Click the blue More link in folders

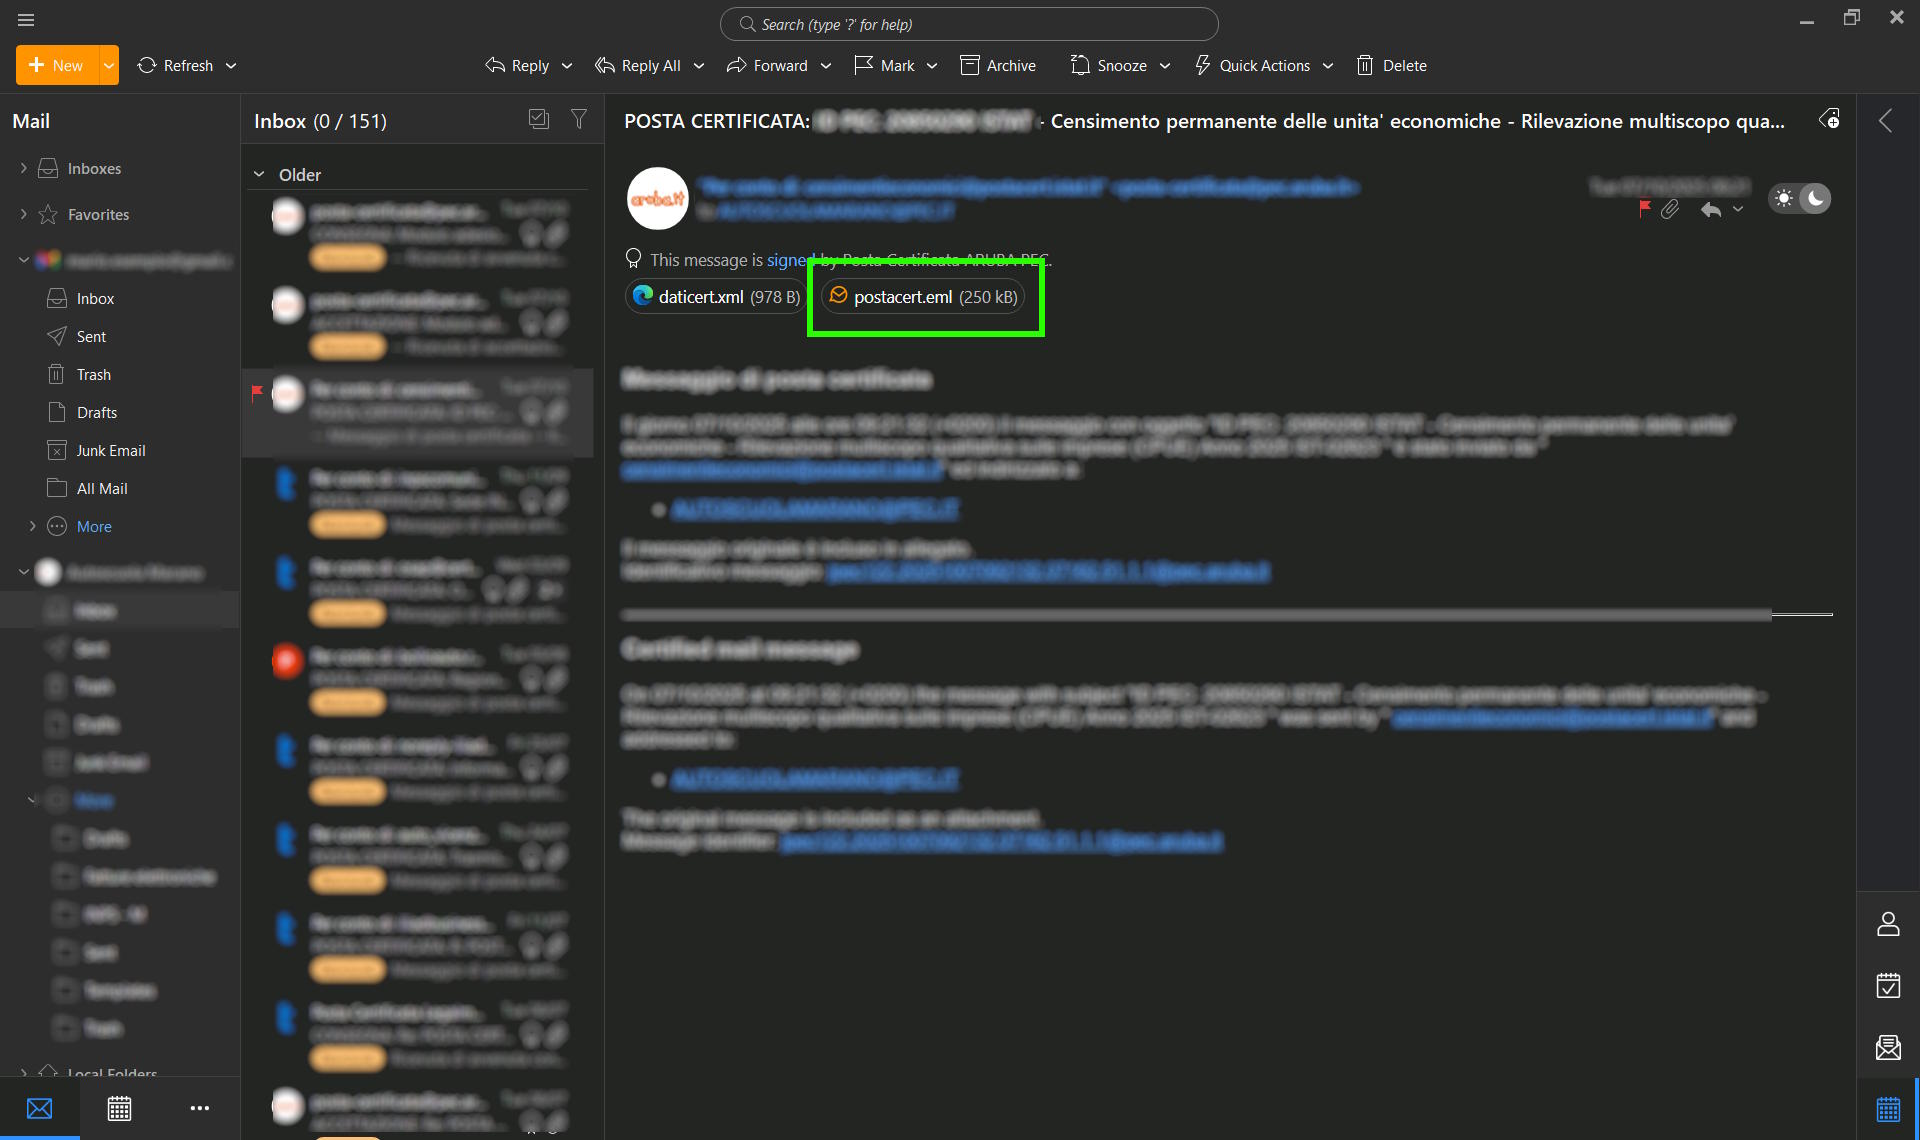coord(94,526)
